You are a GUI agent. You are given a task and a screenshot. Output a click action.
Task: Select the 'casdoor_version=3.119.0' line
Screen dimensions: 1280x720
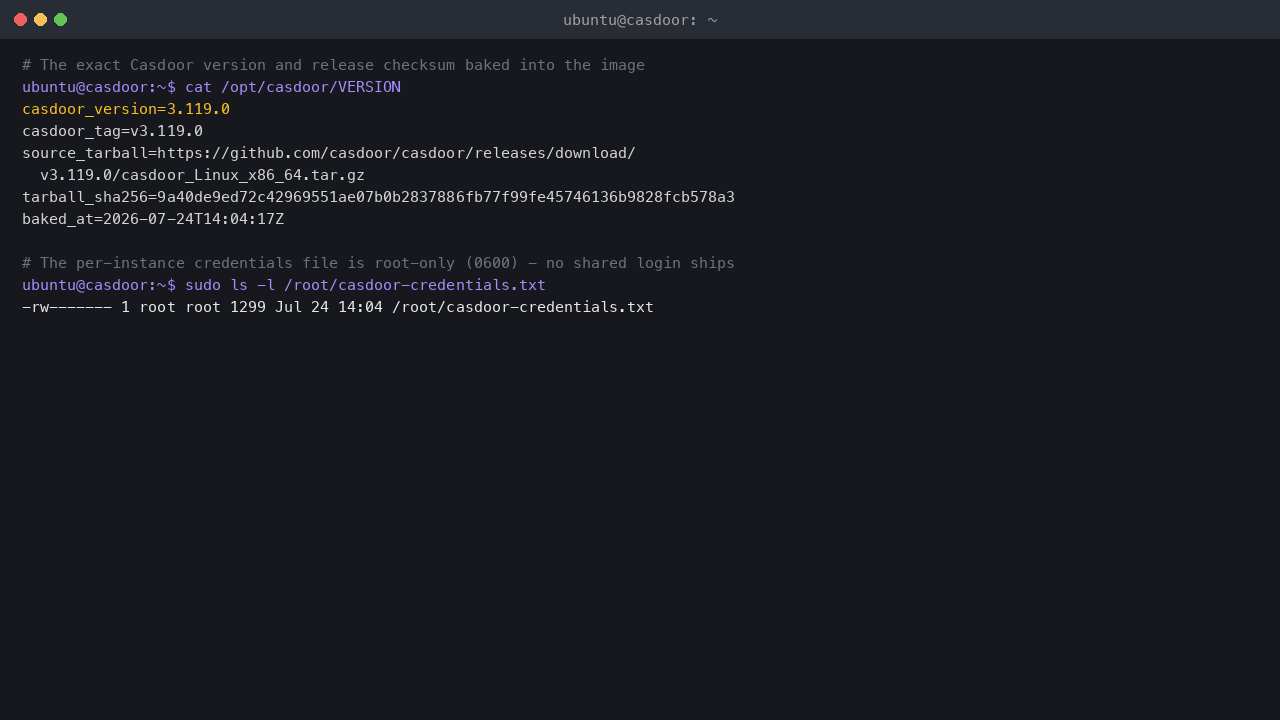coord(126,109)
